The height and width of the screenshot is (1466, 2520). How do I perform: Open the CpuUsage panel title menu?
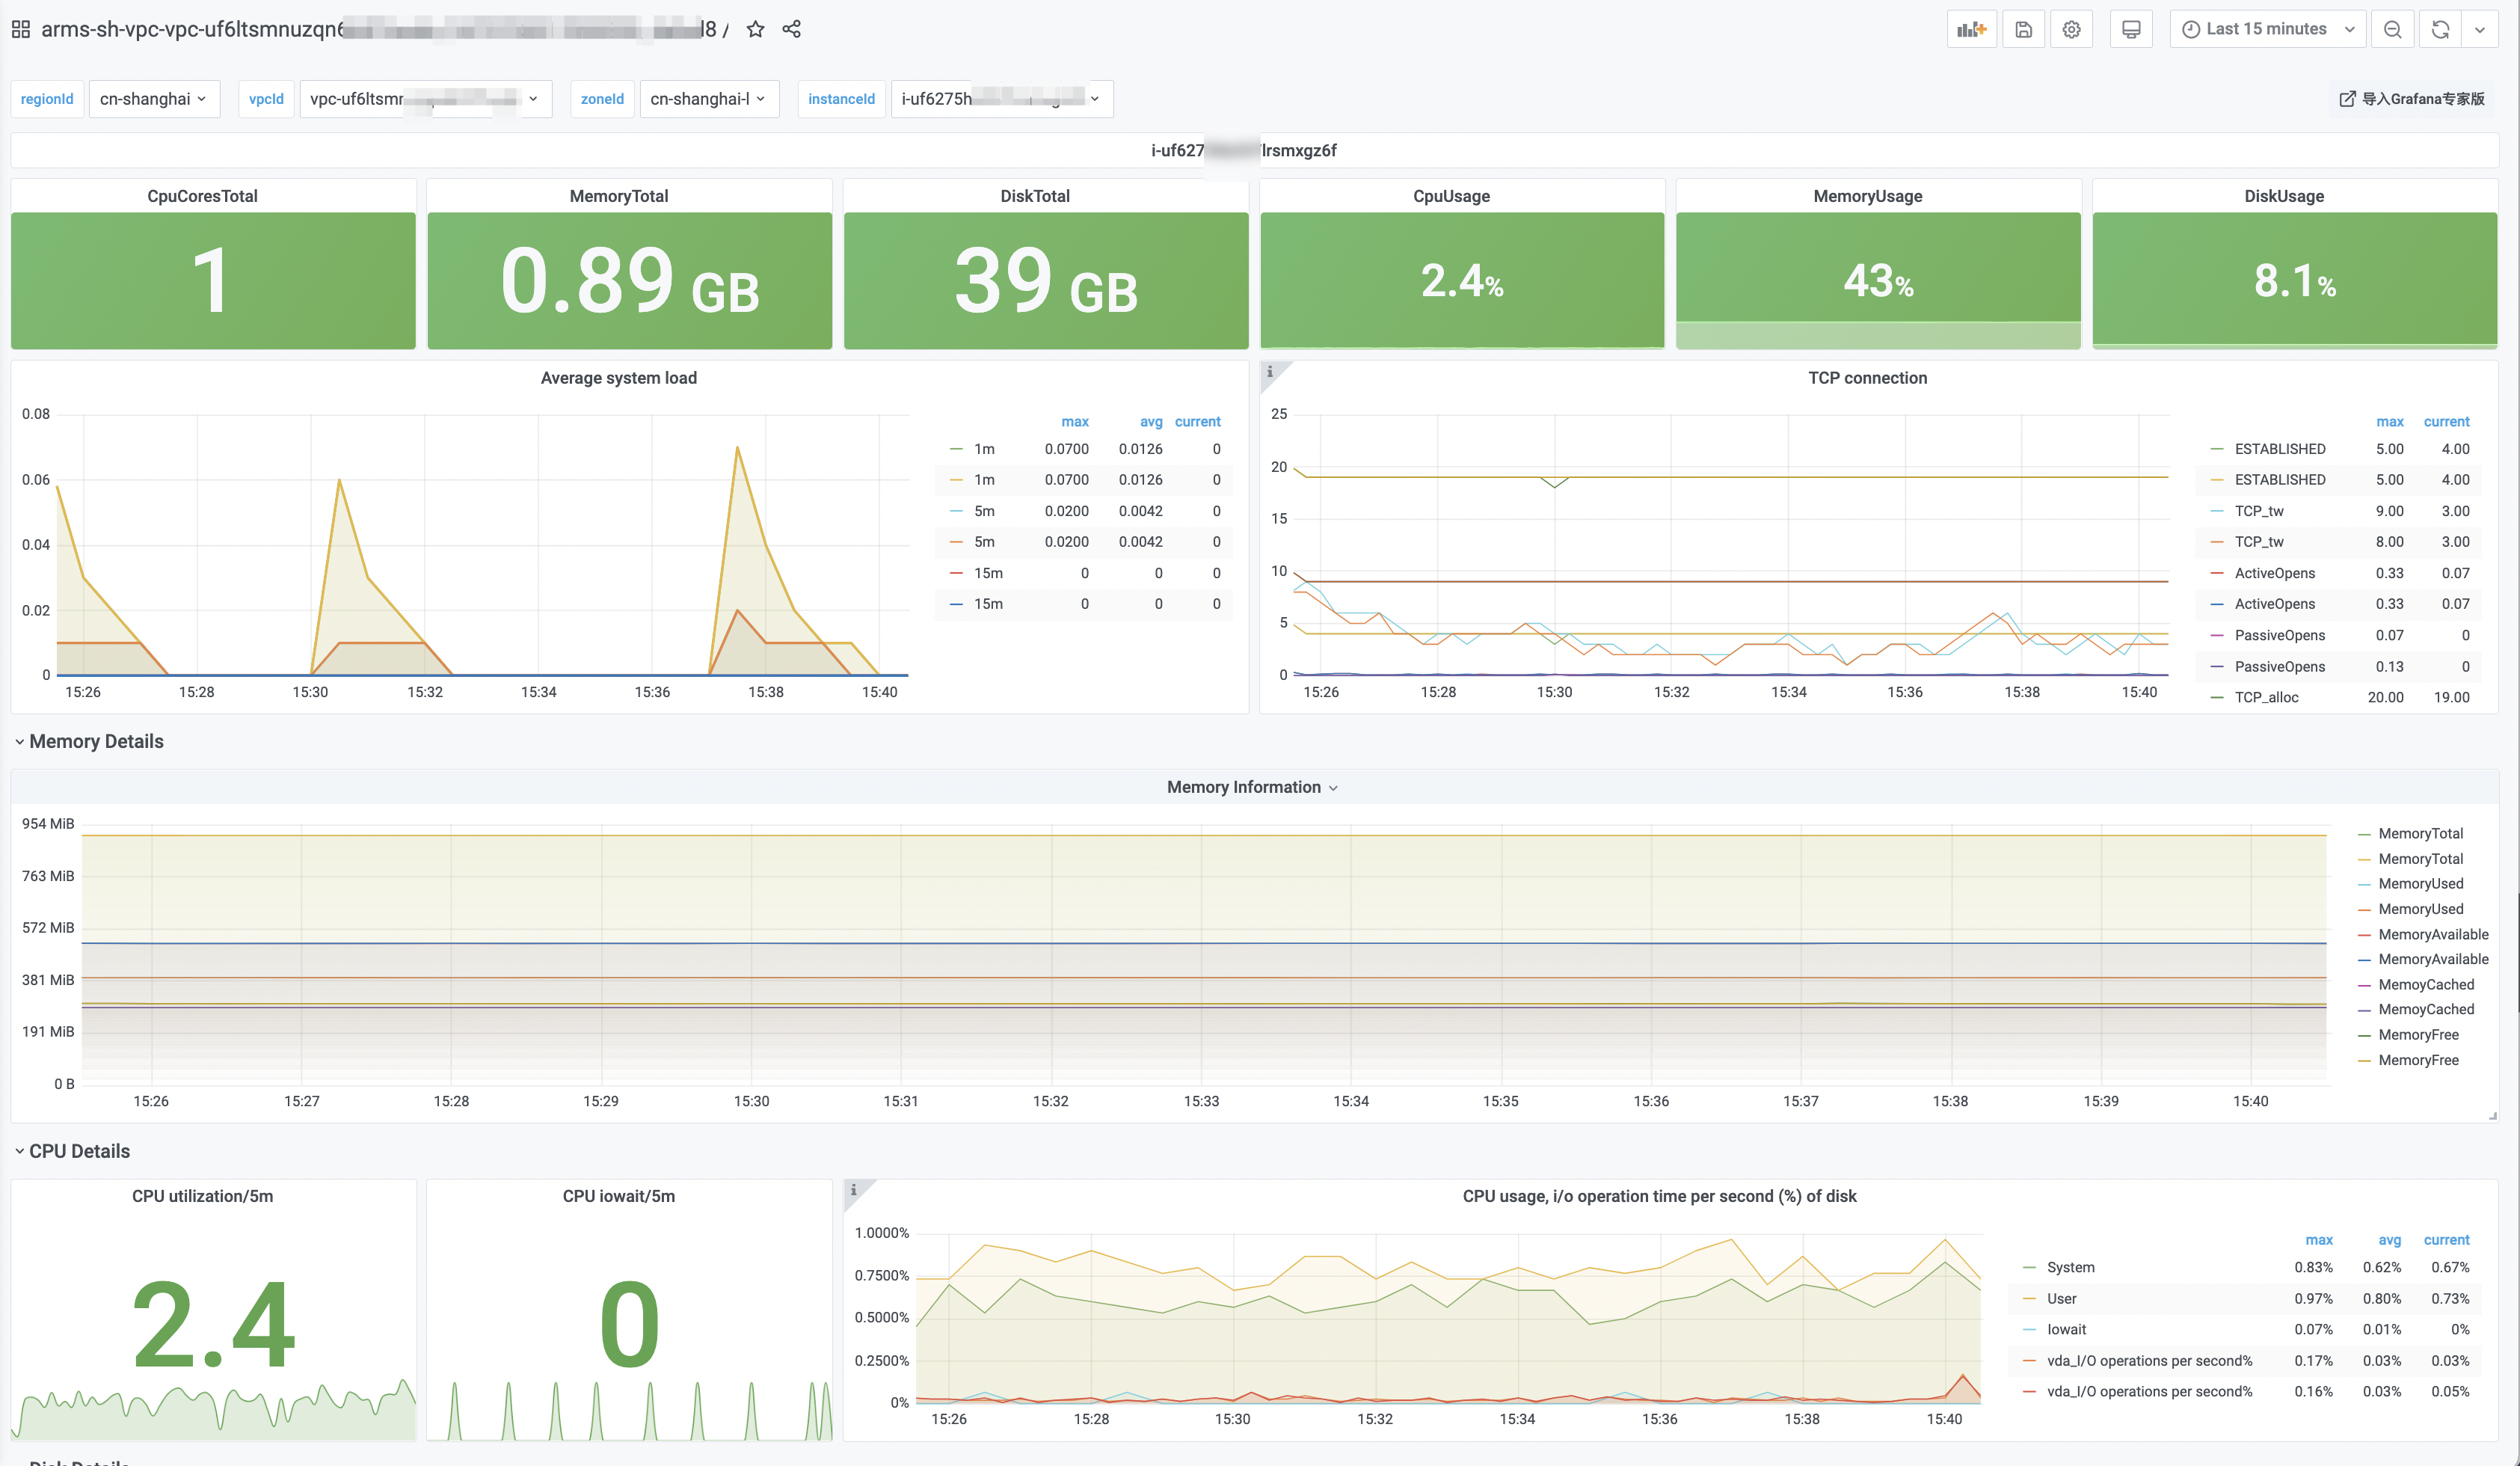coord(1451,196)
